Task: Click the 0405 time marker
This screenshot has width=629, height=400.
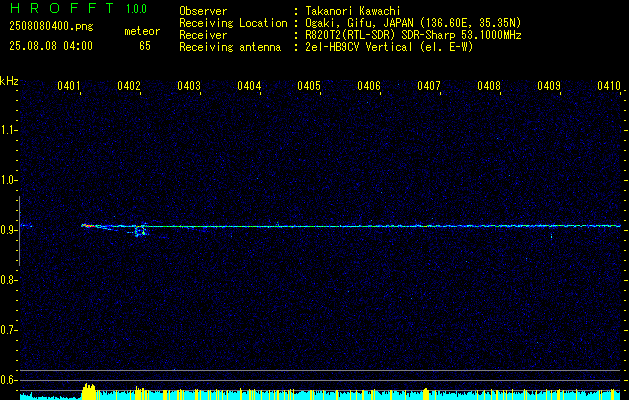Action: (x=309, y=85)
